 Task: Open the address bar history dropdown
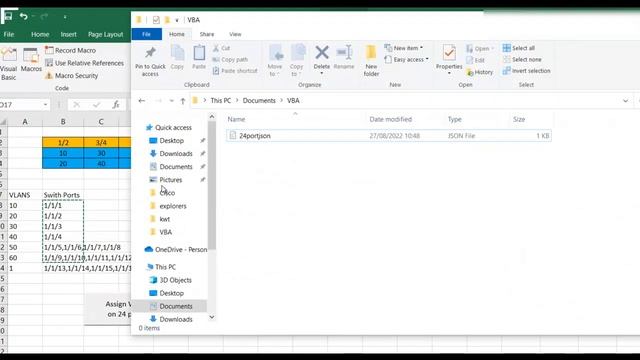pos(625,101)
